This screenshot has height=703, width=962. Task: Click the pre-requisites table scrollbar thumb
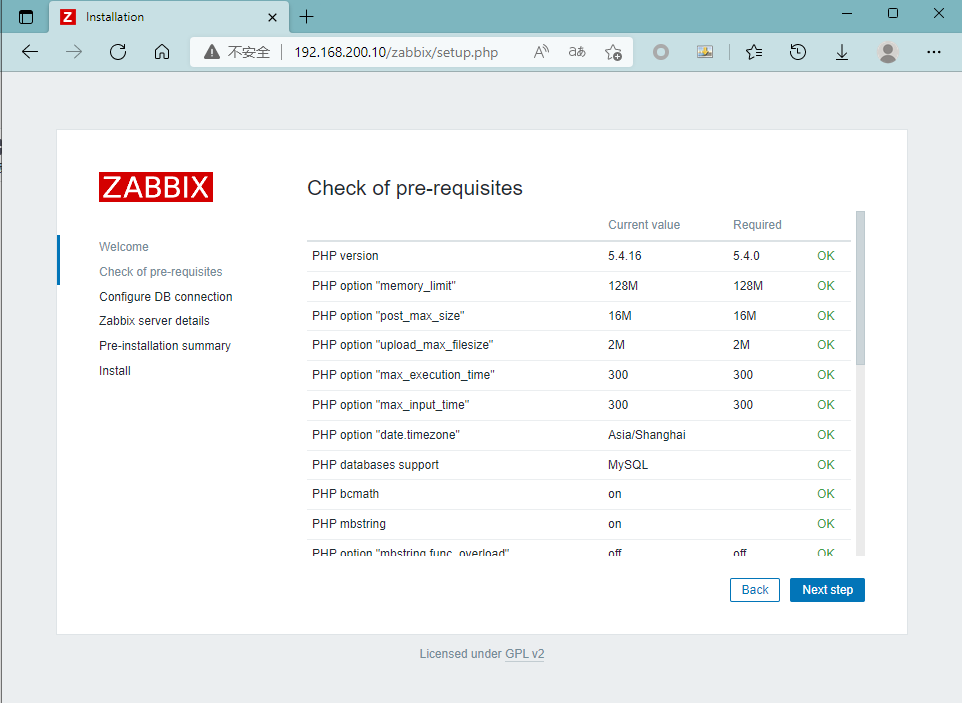point(860,288)
